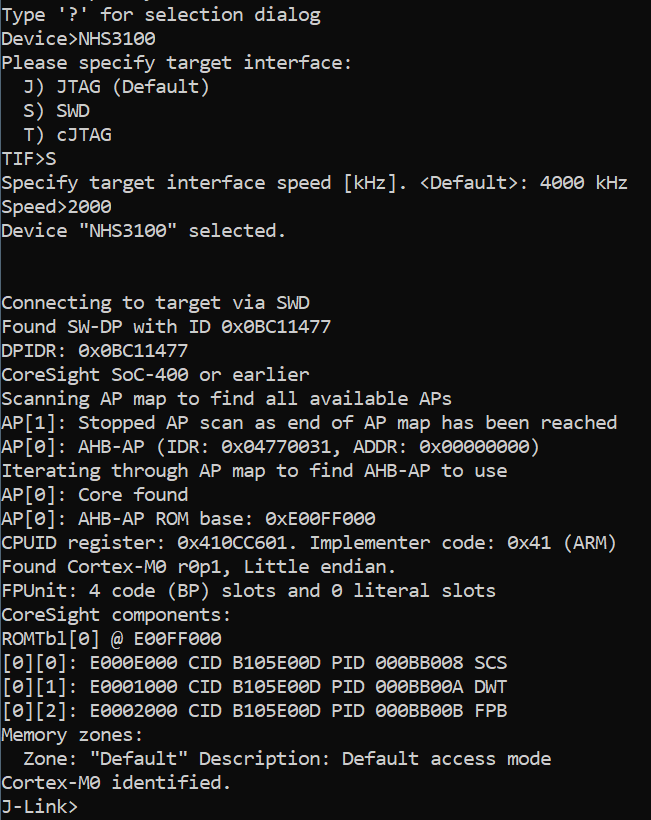This screenshot has height=820, width=651.
Task: Click the DPIDR: 0x0BC11477 line
Action: (x=95, y=351)
